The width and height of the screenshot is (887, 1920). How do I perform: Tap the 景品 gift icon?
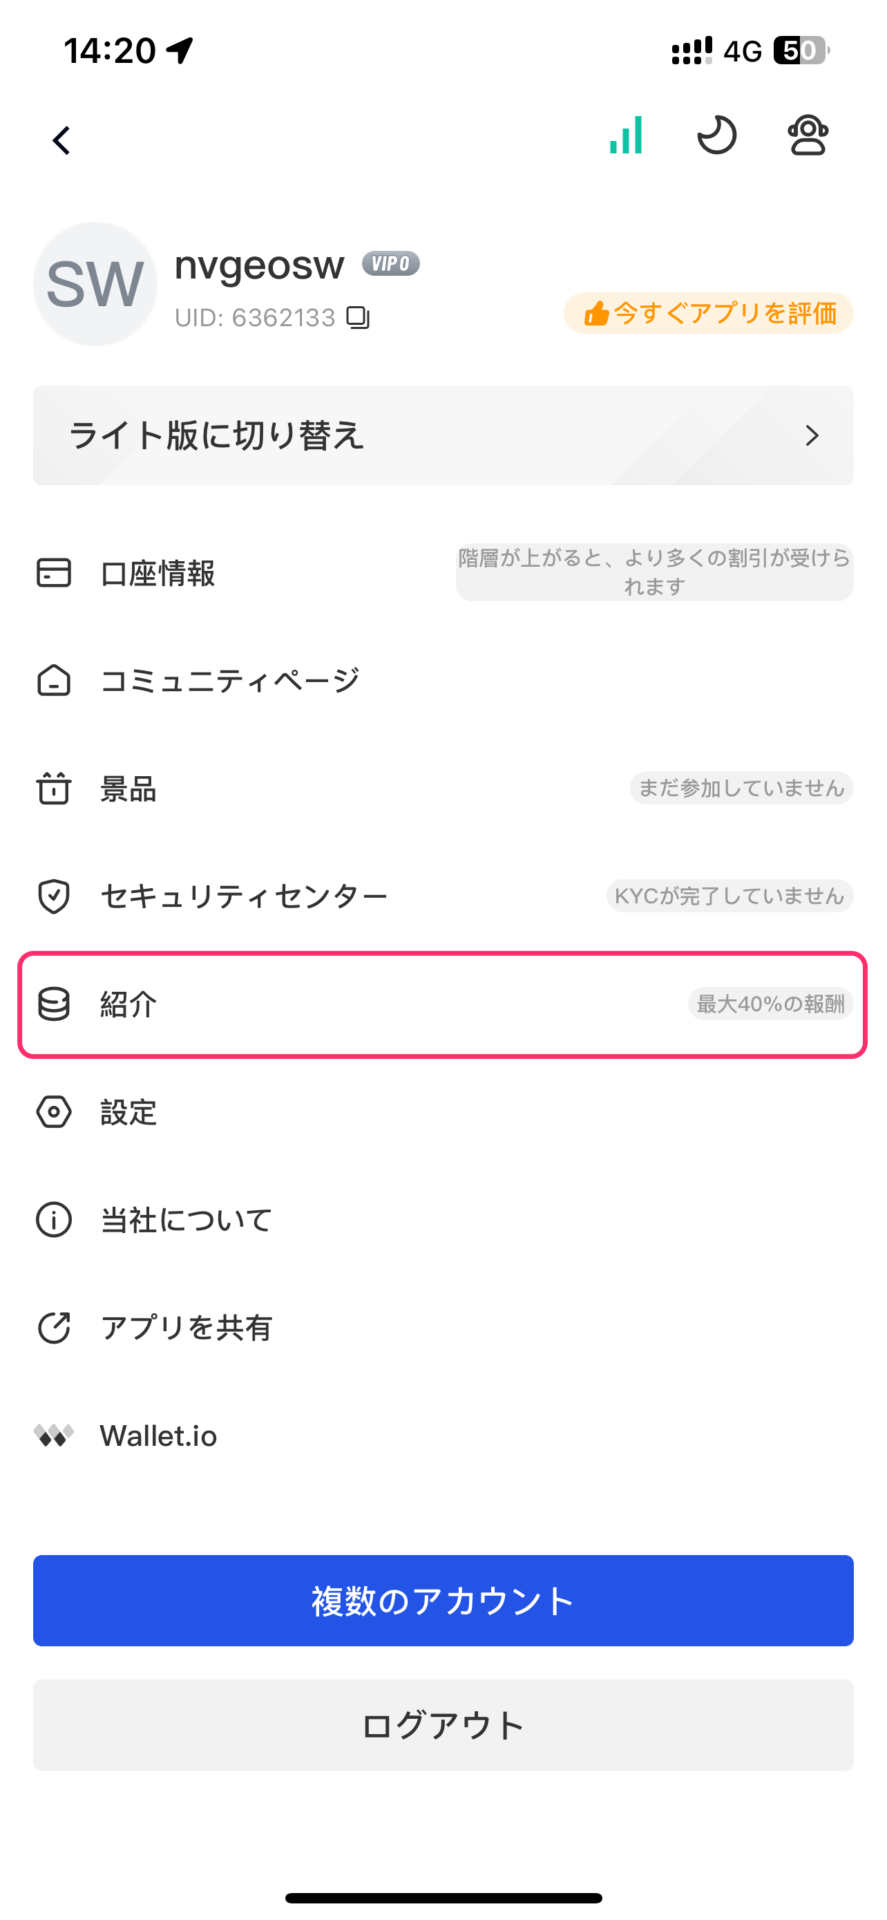(54, 789)
